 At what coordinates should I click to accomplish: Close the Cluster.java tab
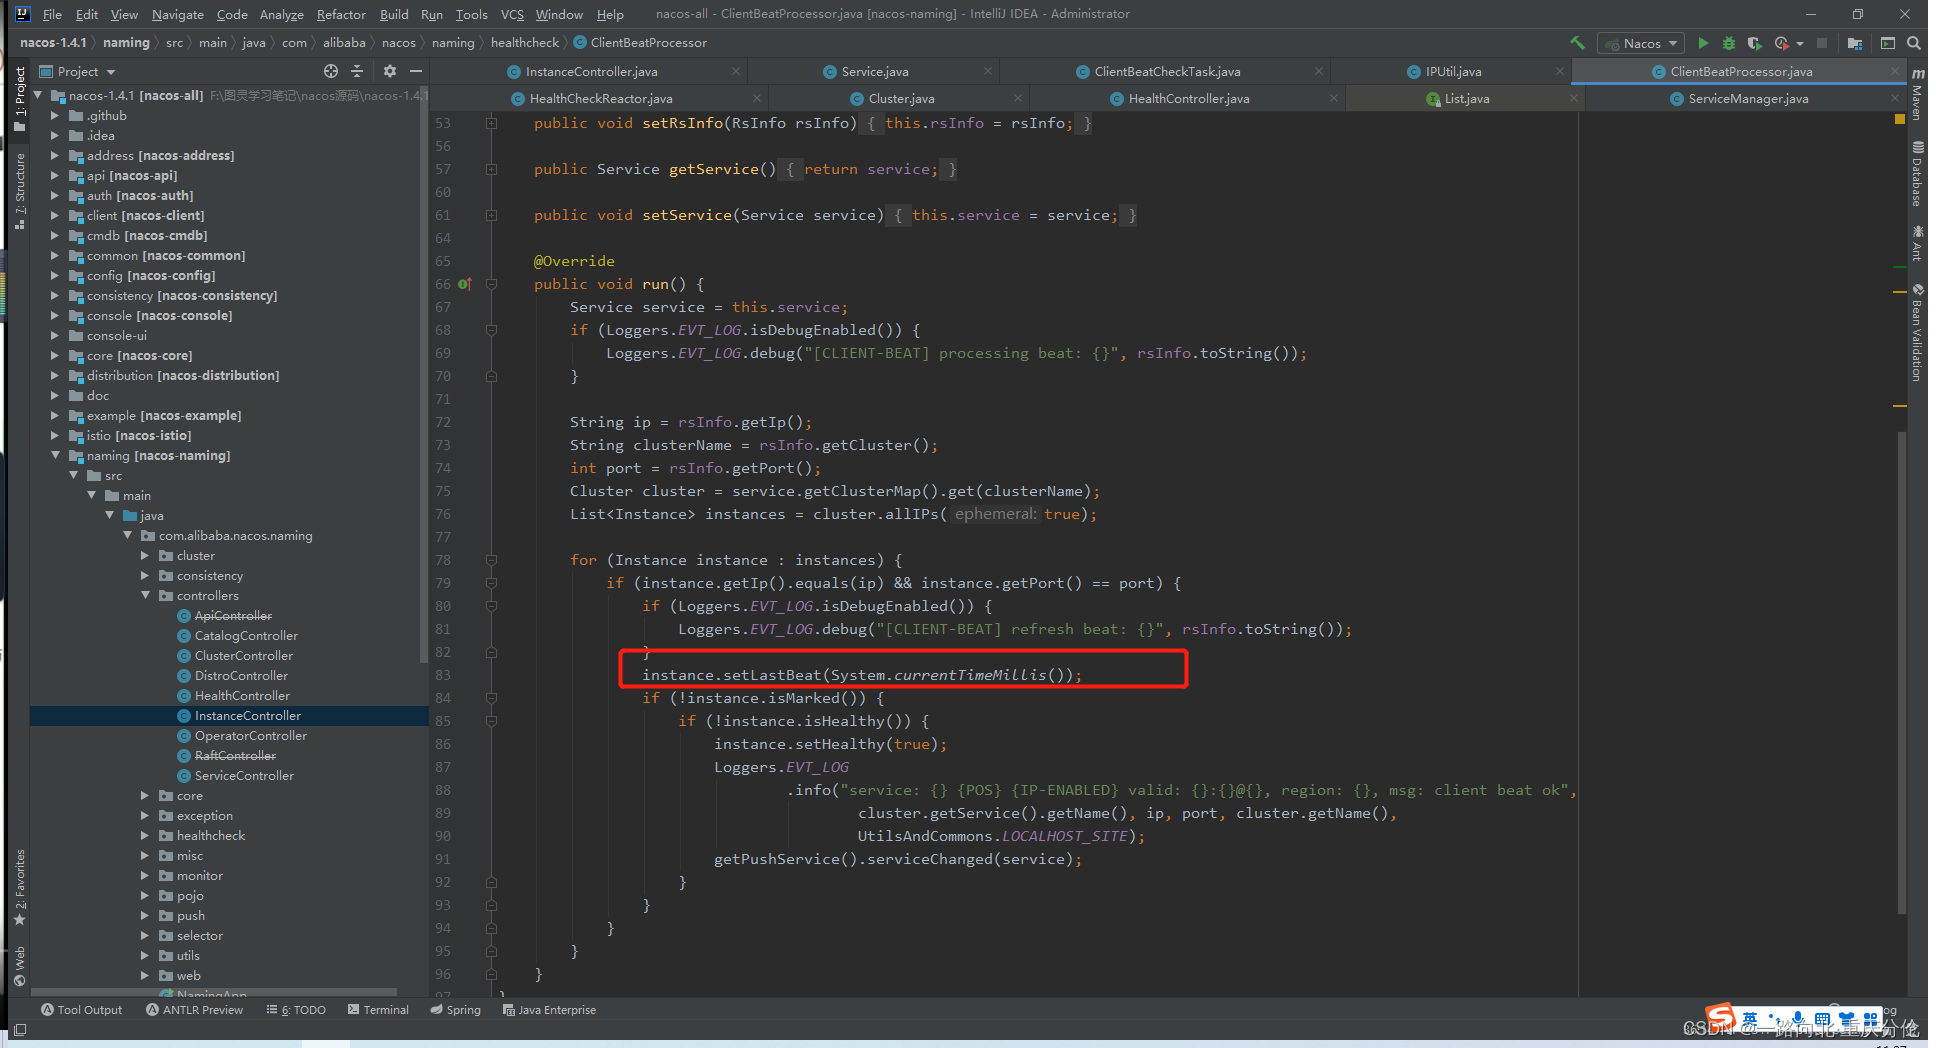pyautogui.click(x=1018, y=98)
